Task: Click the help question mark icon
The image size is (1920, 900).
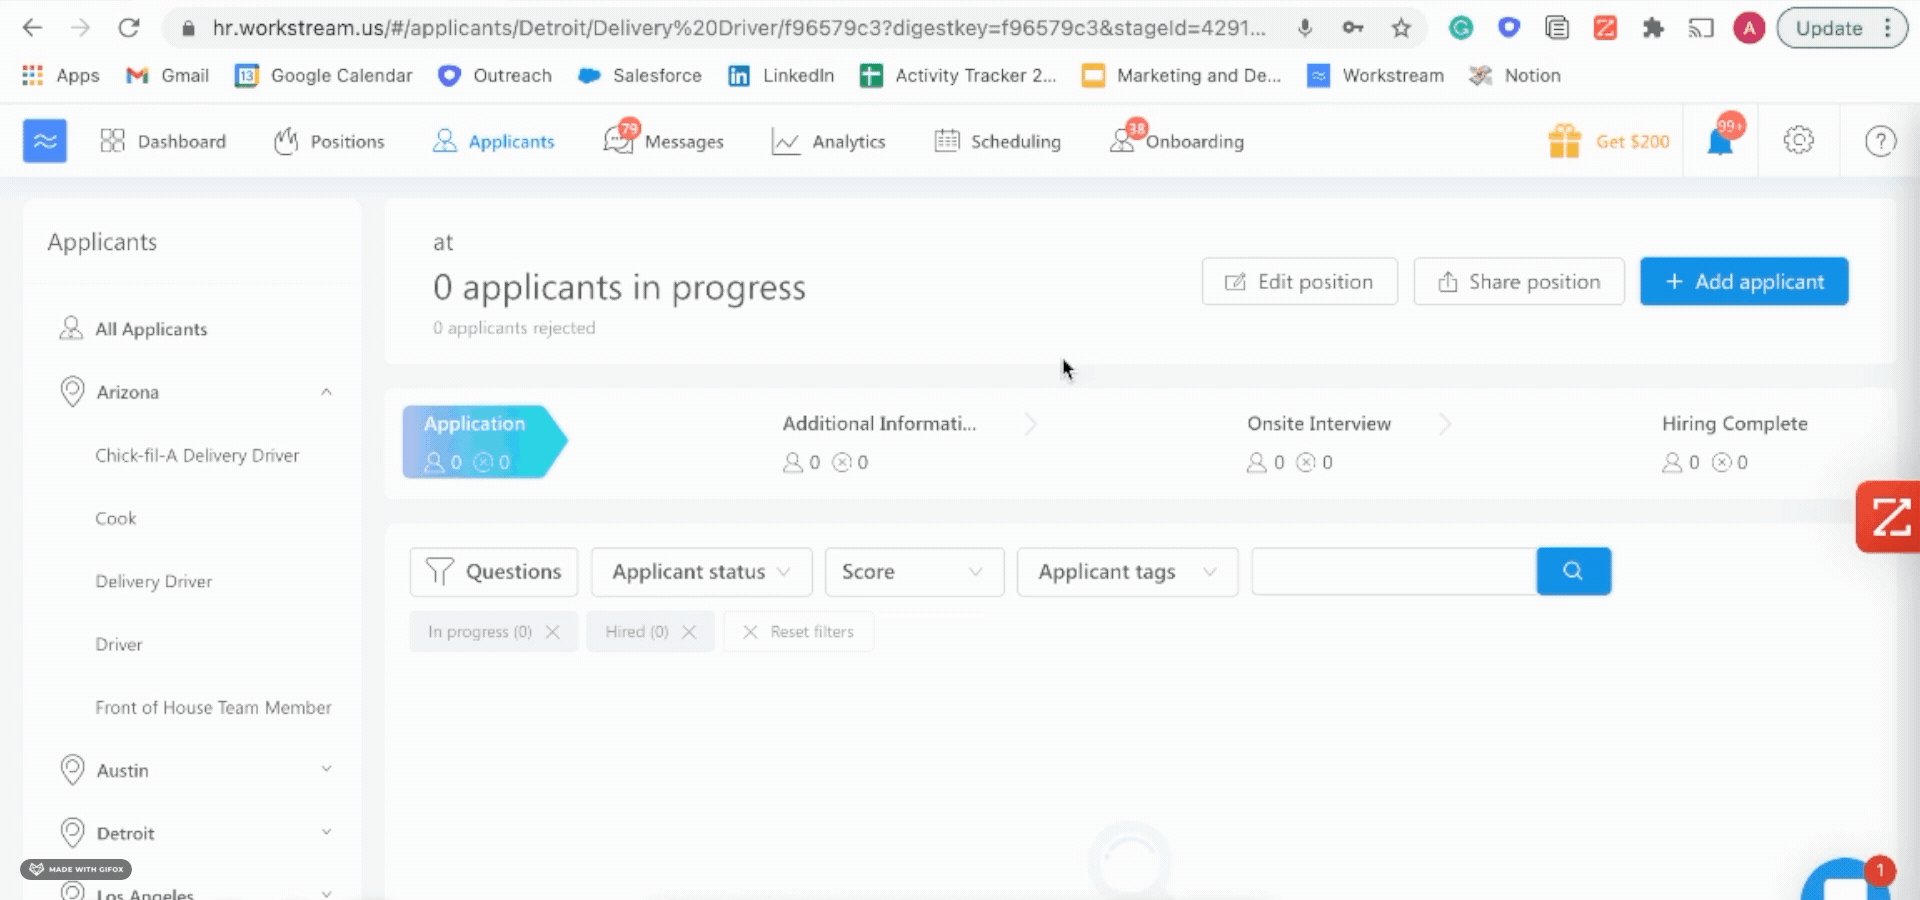Action: [x=1880, y=141]
